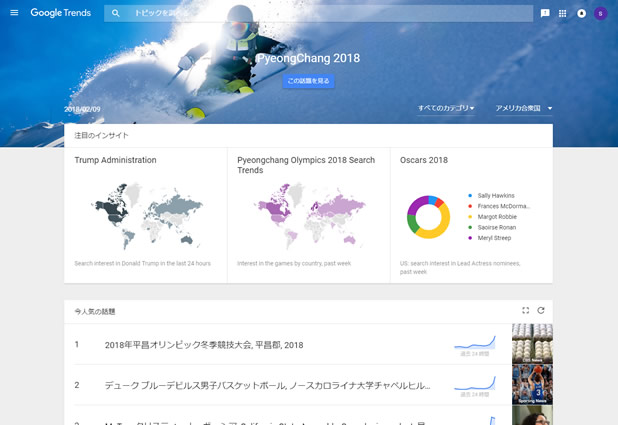
Task: Click sparkline chart for story 2
Action: [475, 384]
